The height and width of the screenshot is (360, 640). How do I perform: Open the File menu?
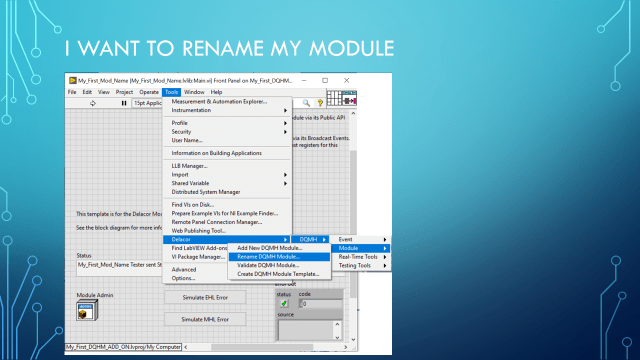tap(72, 92)
